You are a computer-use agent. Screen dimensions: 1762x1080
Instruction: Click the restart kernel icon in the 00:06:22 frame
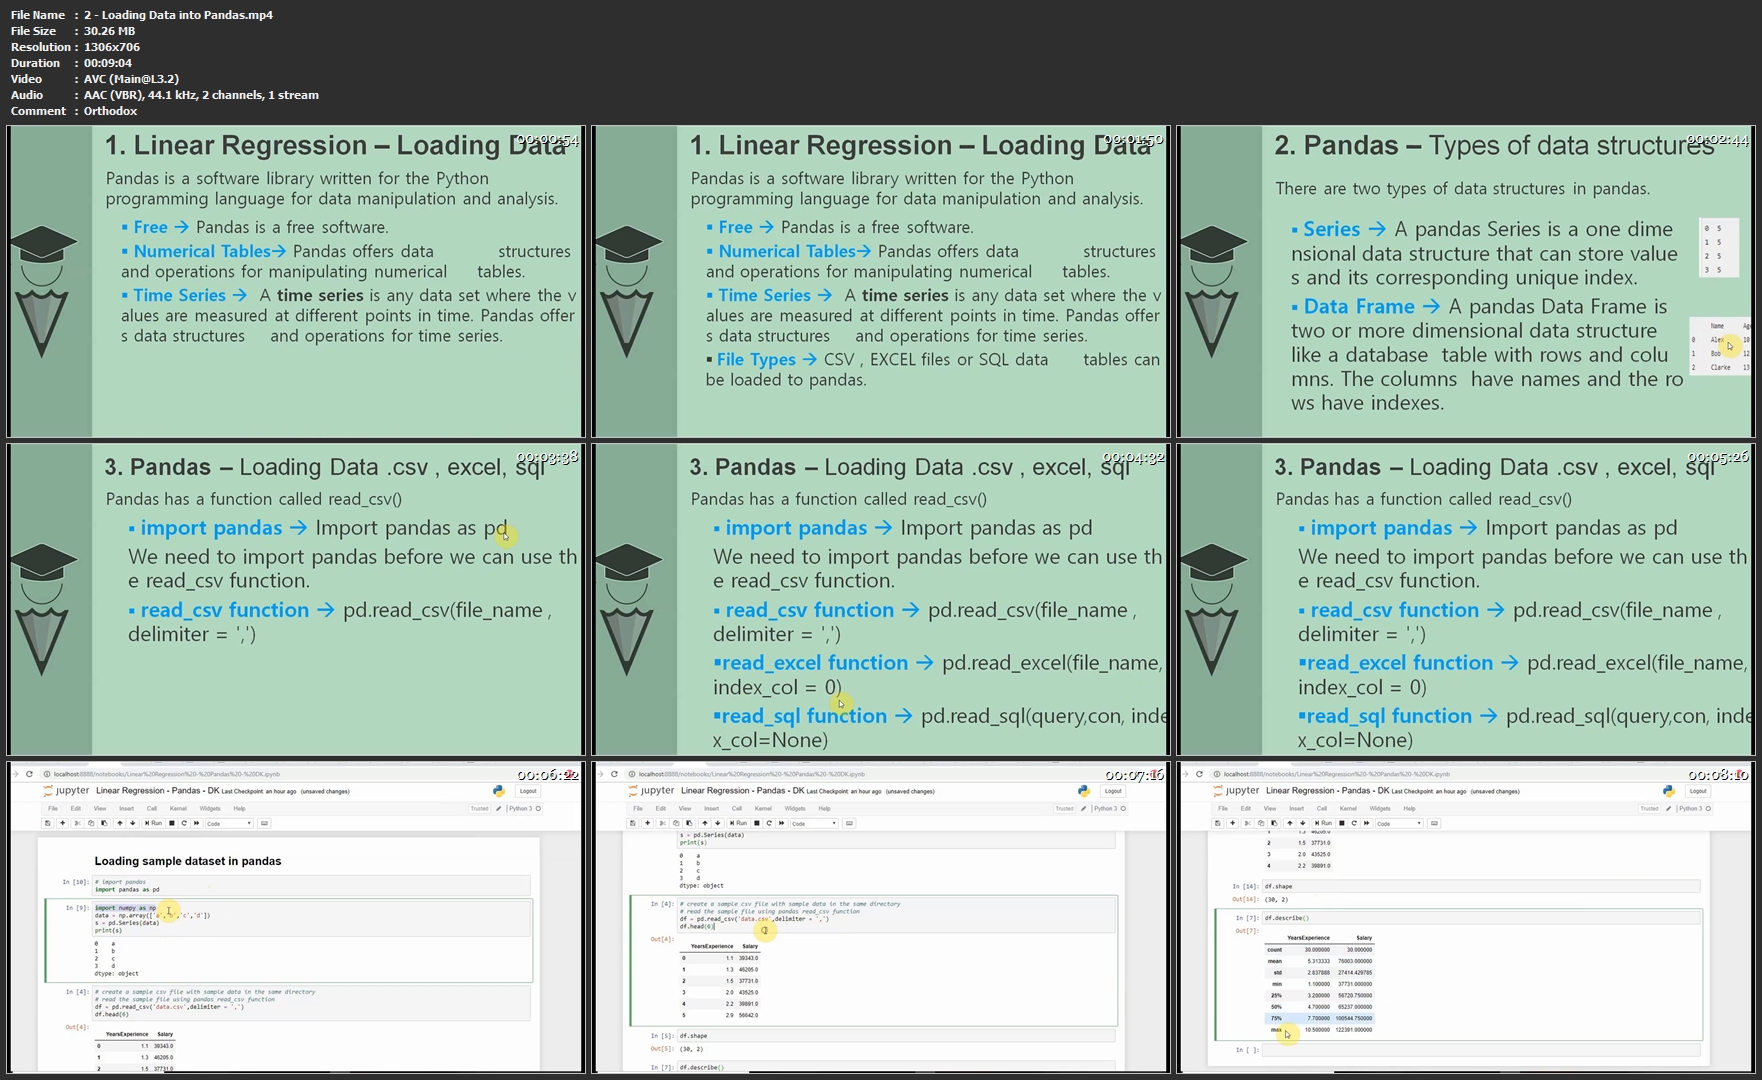184,823
